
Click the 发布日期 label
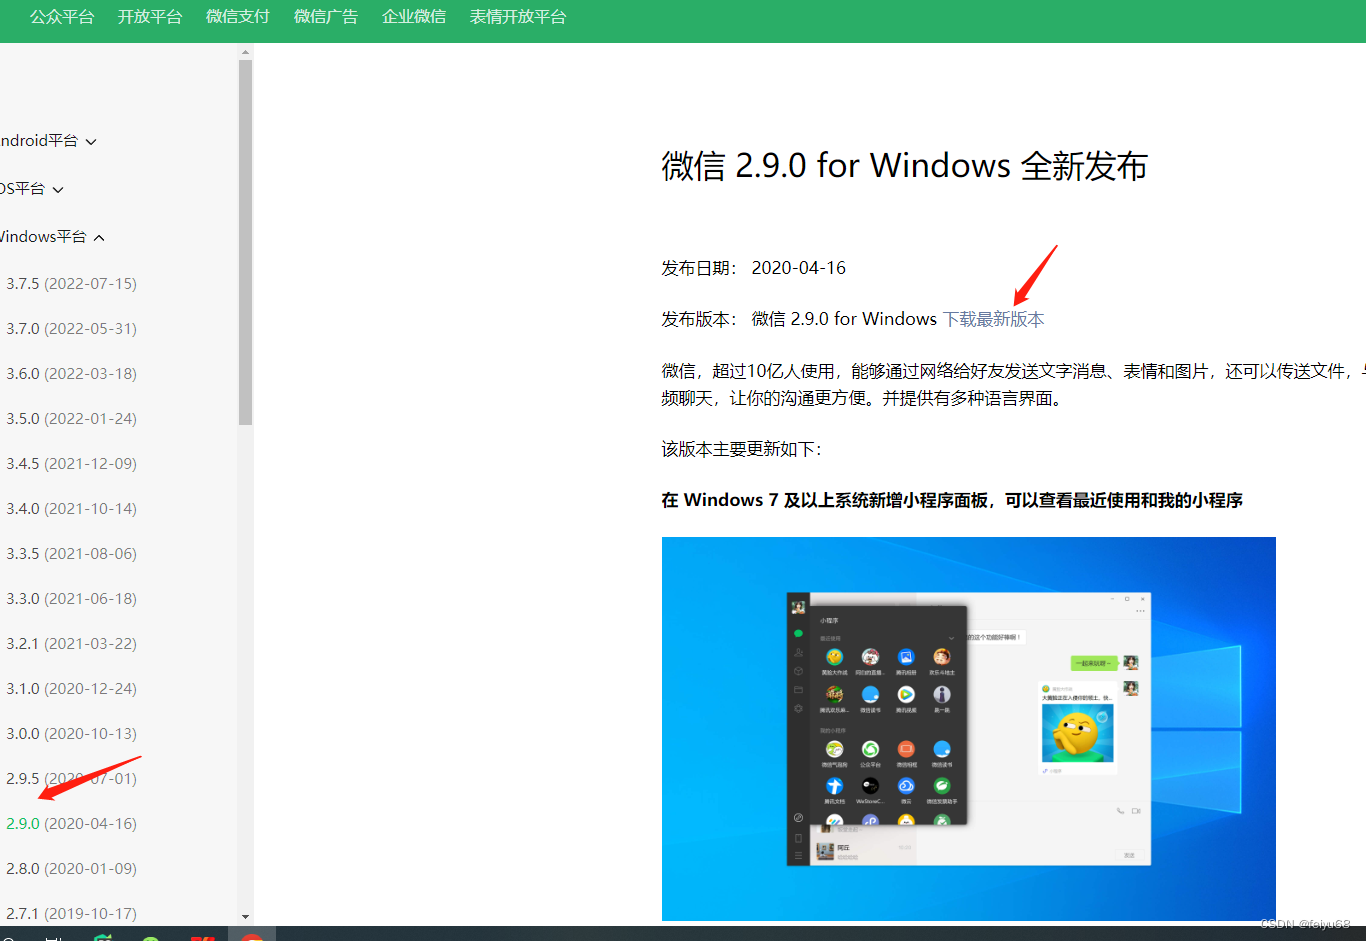(699, 268)
